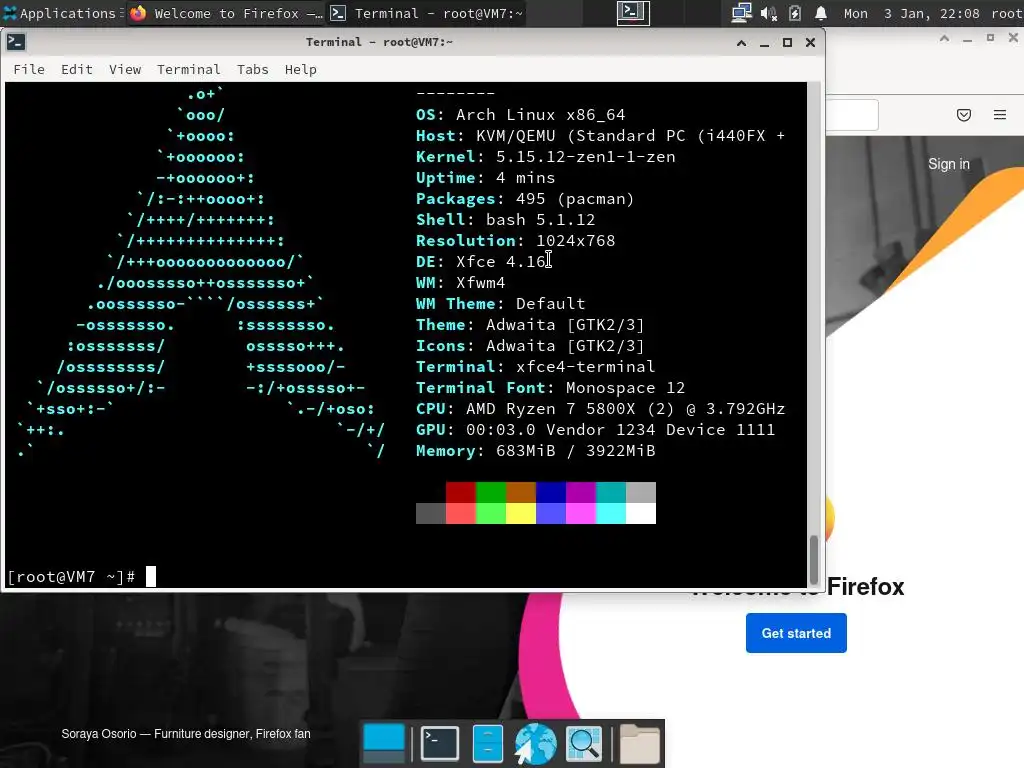Click the OS: Arch Linux x86_64 line
Image resolution: width=1024 pixels, height=768 pixels.
(x=520, y=115)
